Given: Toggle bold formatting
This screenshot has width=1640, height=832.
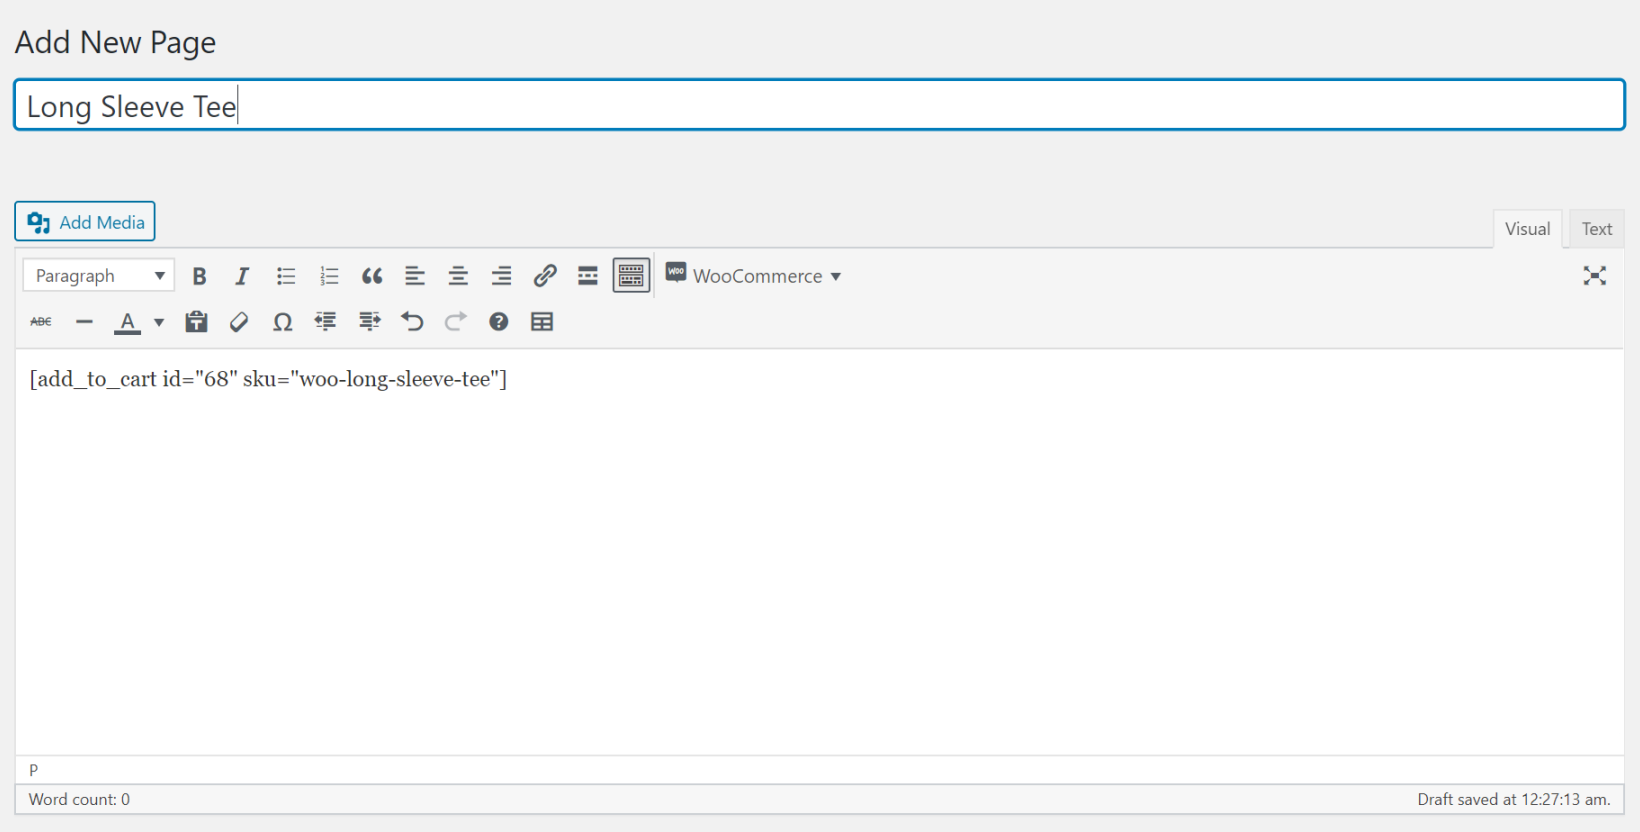Looking at the screenshot, I should click(x=199, y=276).
